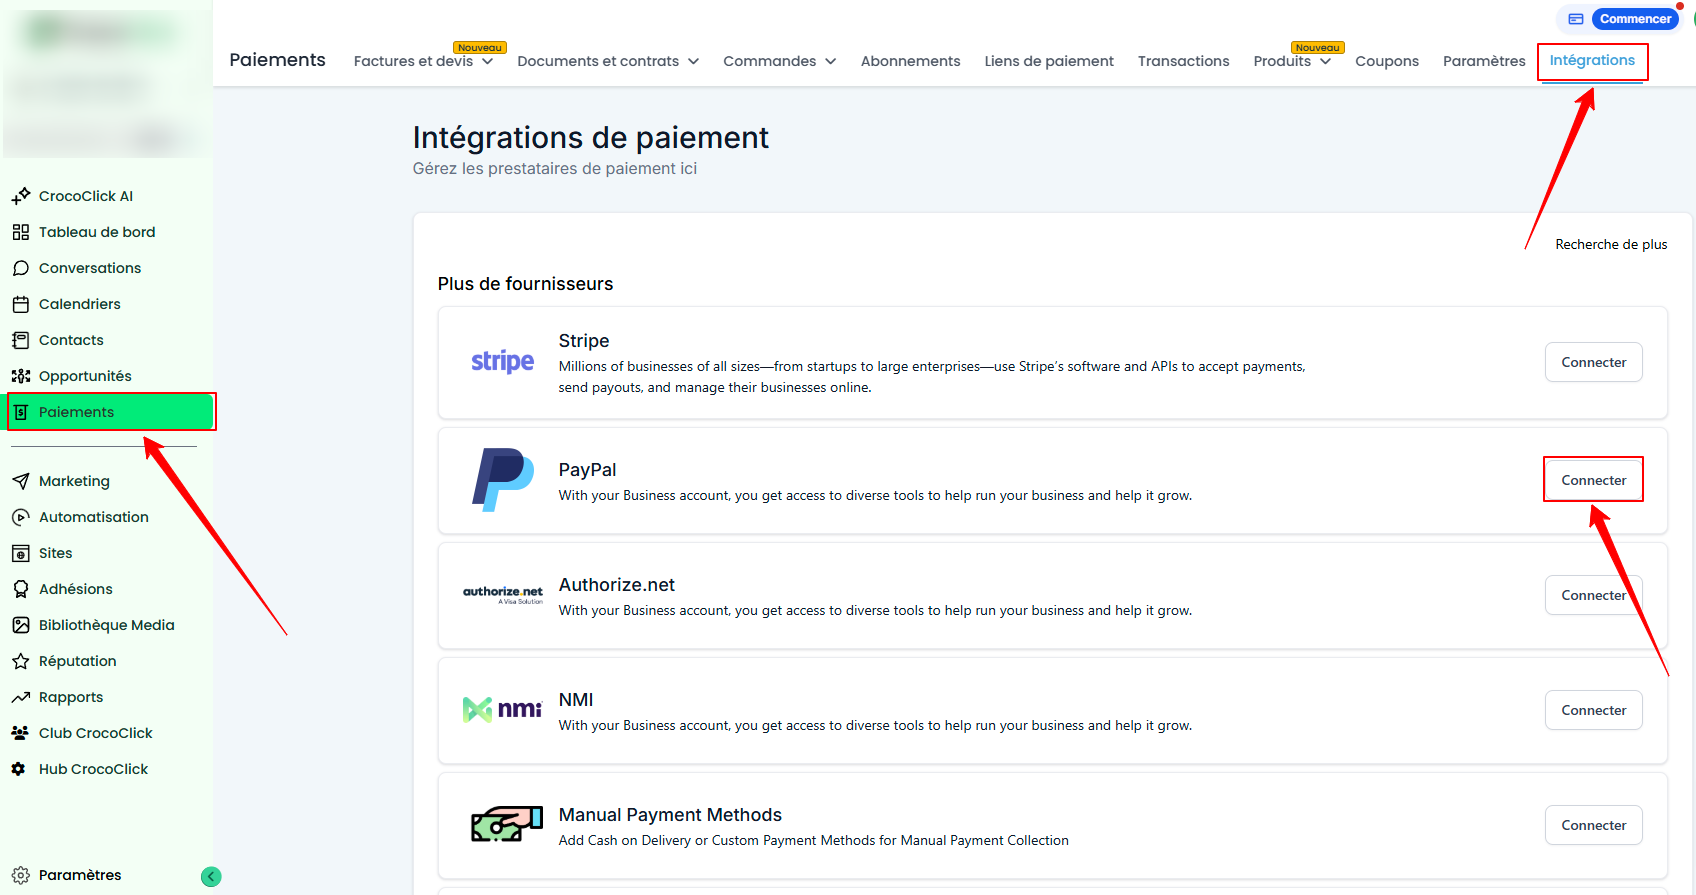Open the Abonnements tab
The image size is (1696, 895).
click(911, 61)
